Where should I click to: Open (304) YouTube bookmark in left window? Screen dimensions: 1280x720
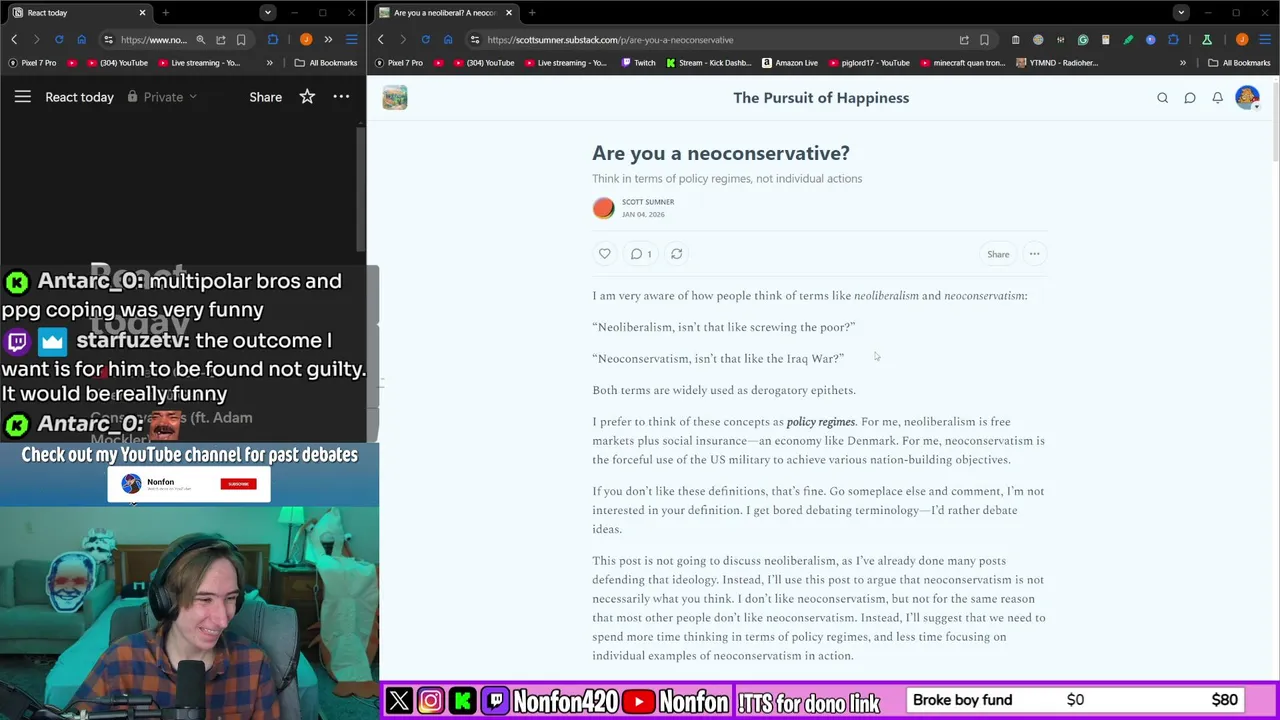116,63
